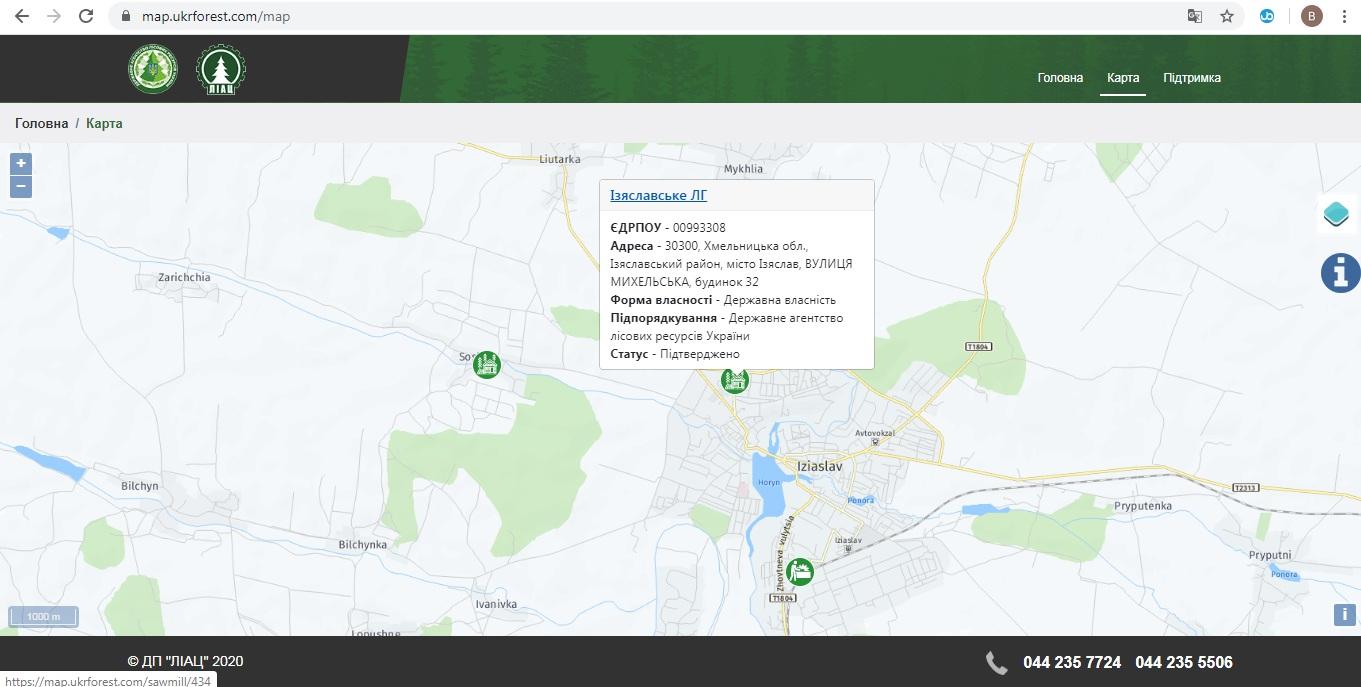The width and height of the screenshot is (1361, 687).
Task: Click the Translate page icon
Action: coord(1194,16)
